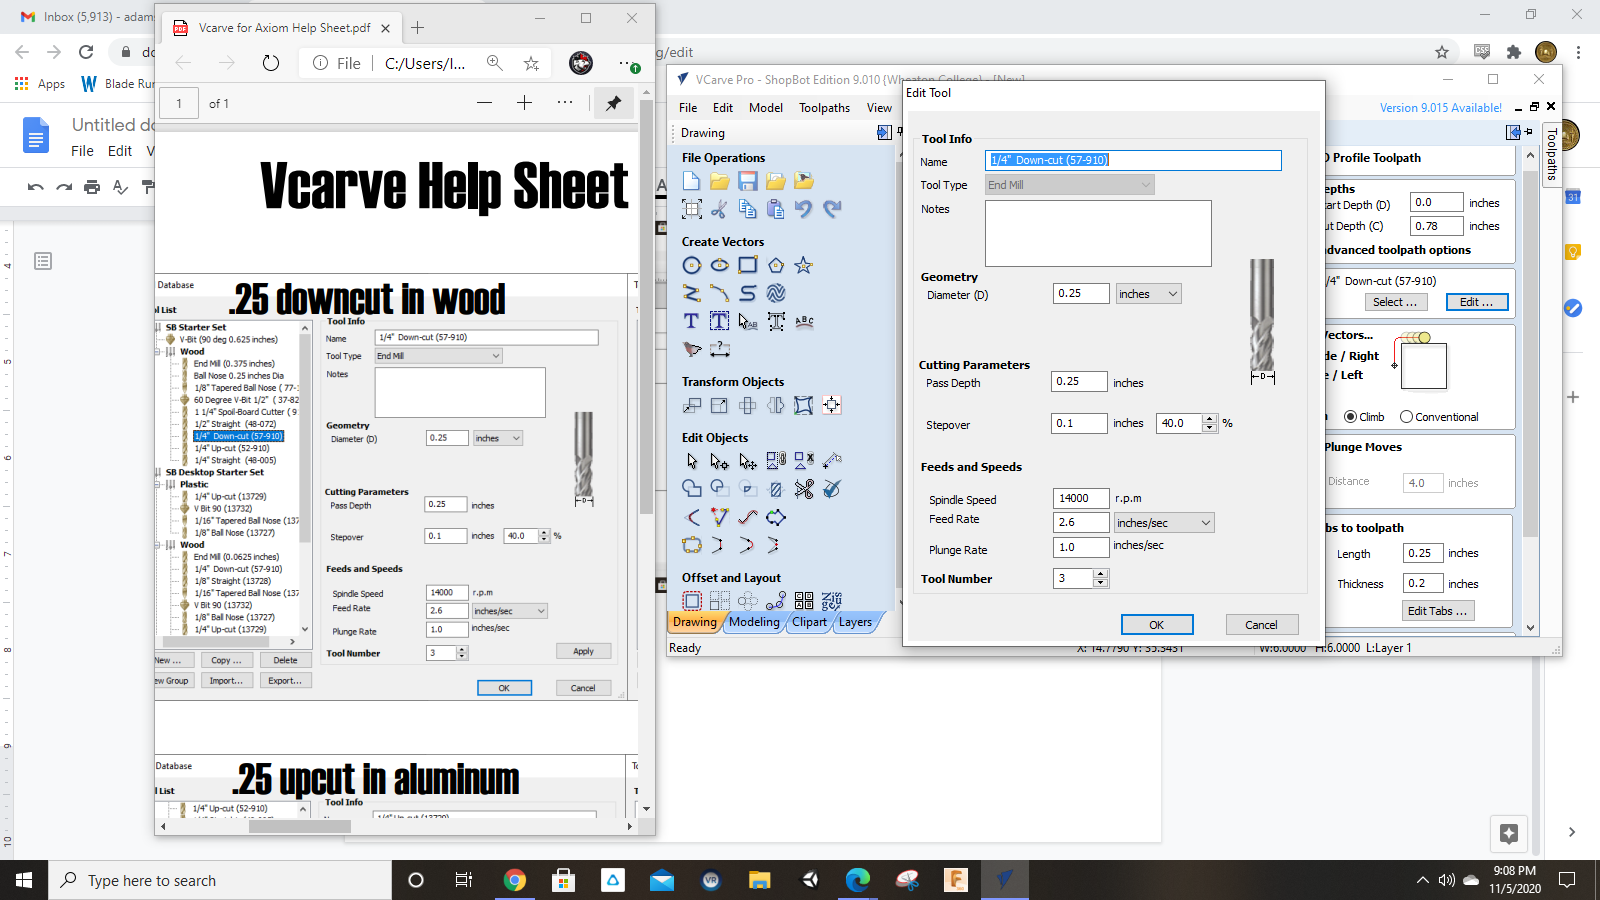Viewport: 1600px width, 900px height.
Task: Switch to the Layers tab
Action: (855, 622)
